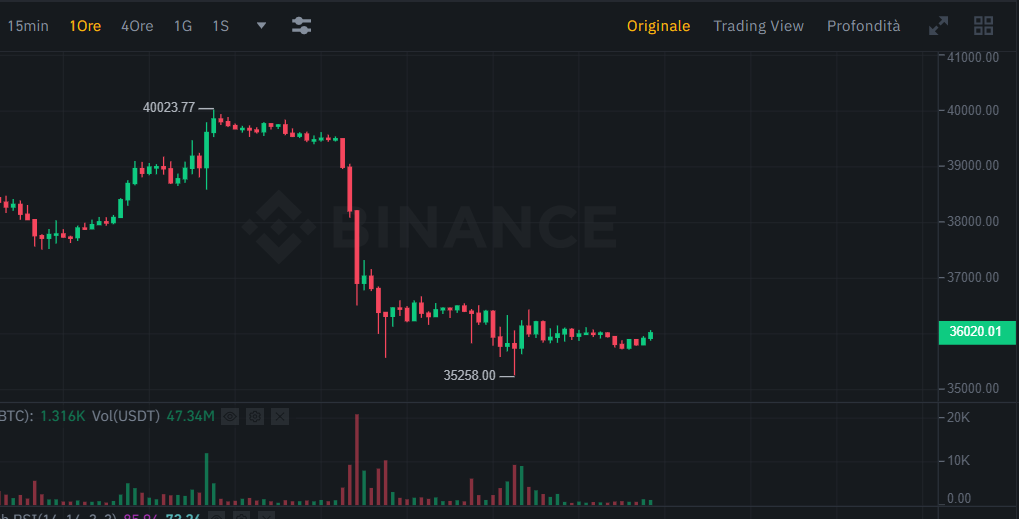Open the chart indicator settings sliders icon

point(302,26)
